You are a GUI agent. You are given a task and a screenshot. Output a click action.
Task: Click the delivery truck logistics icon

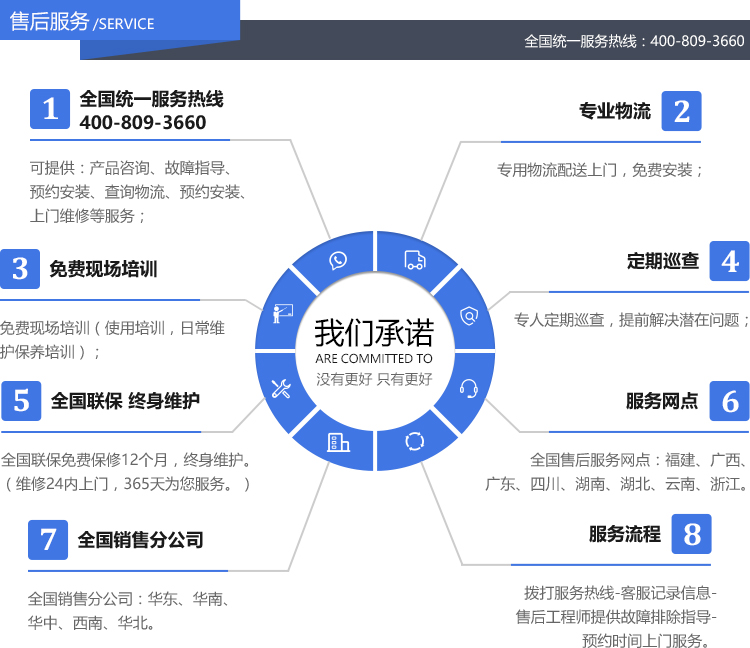coord(413,260)
